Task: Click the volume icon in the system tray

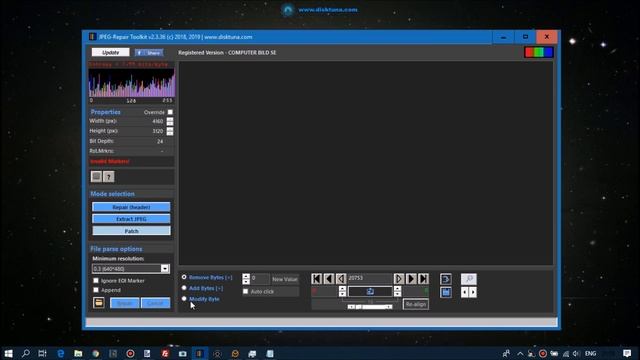Action: click(x=576, y=353)
